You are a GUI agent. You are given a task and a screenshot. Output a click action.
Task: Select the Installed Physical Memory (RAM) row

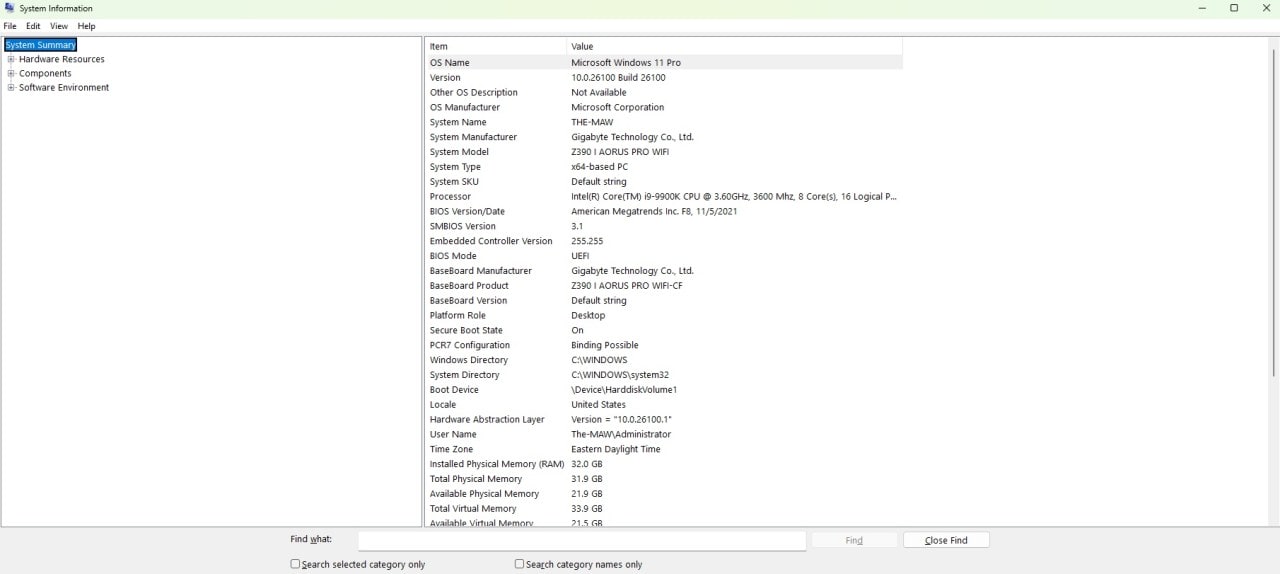tap(664, 464)
